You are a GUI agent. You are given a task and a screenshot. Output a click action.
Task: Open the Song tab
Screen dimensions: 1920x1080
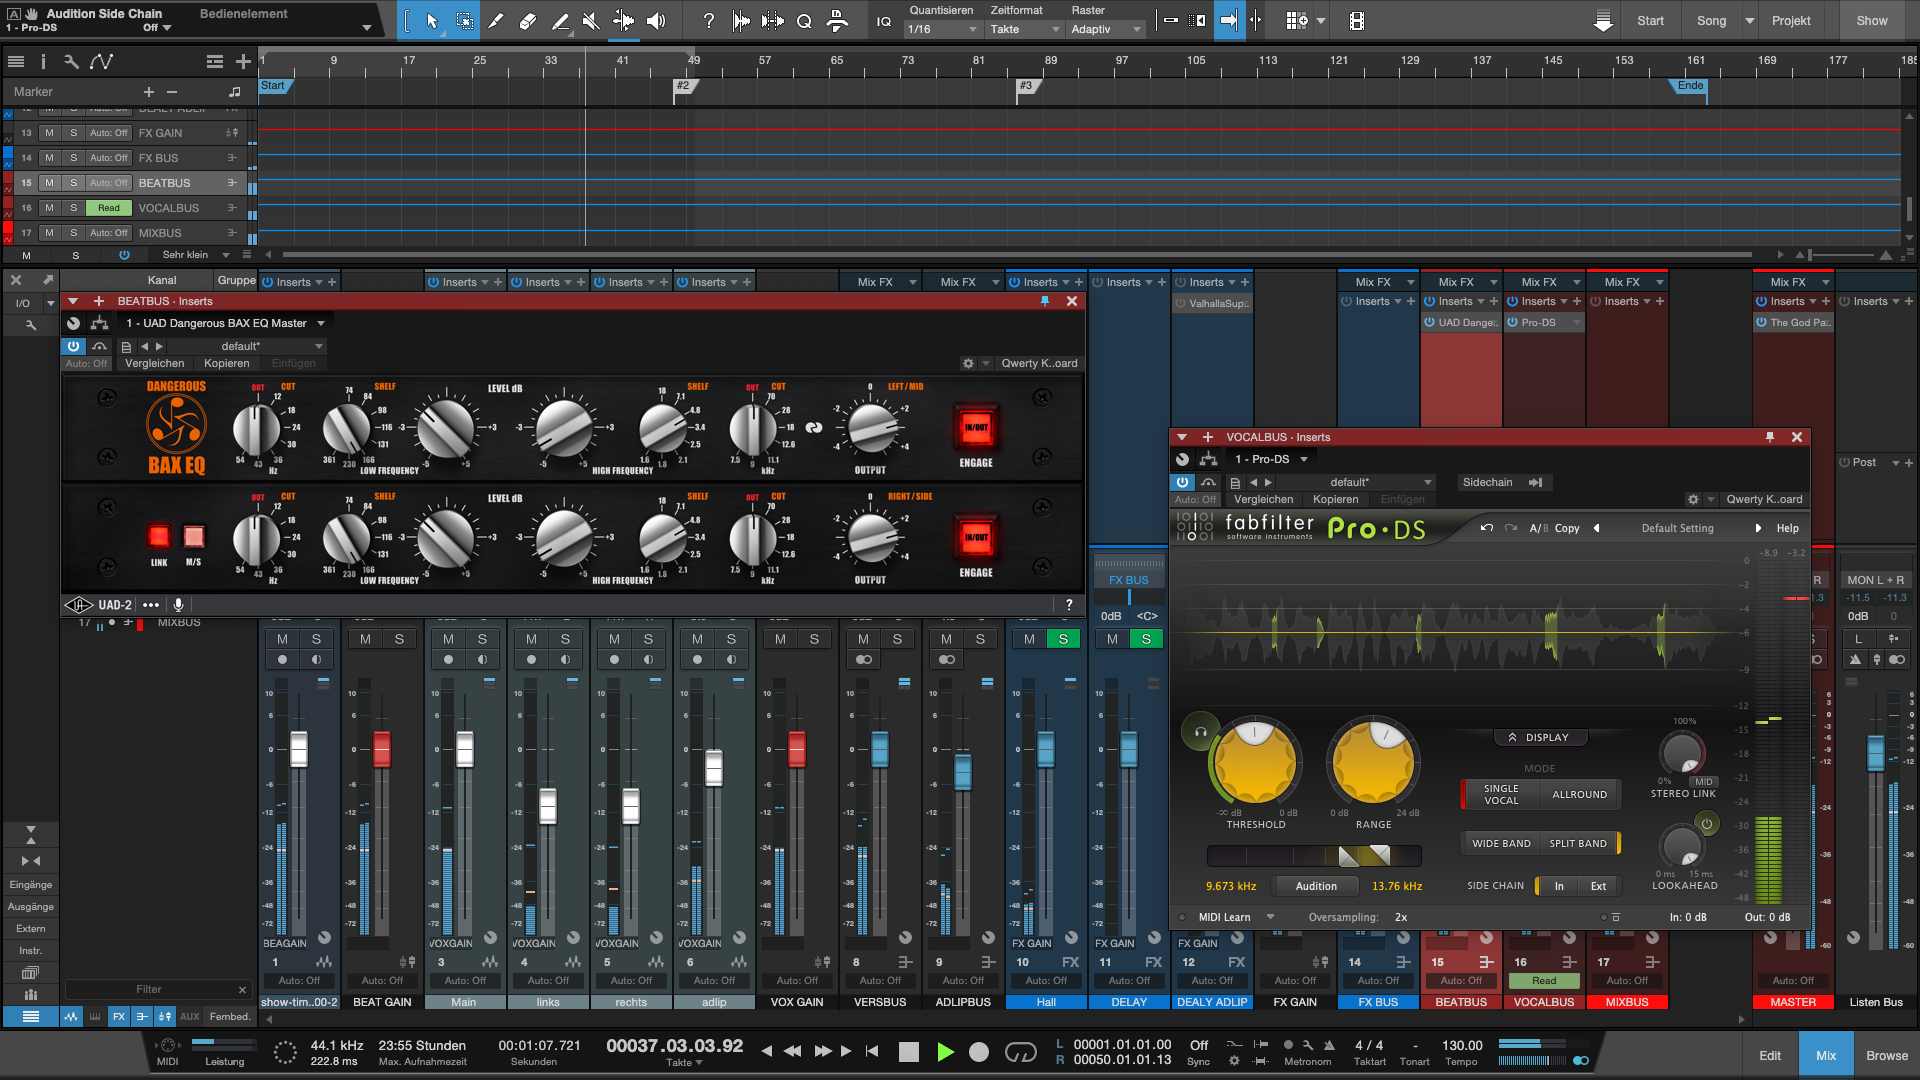(x=1711, y=21)
